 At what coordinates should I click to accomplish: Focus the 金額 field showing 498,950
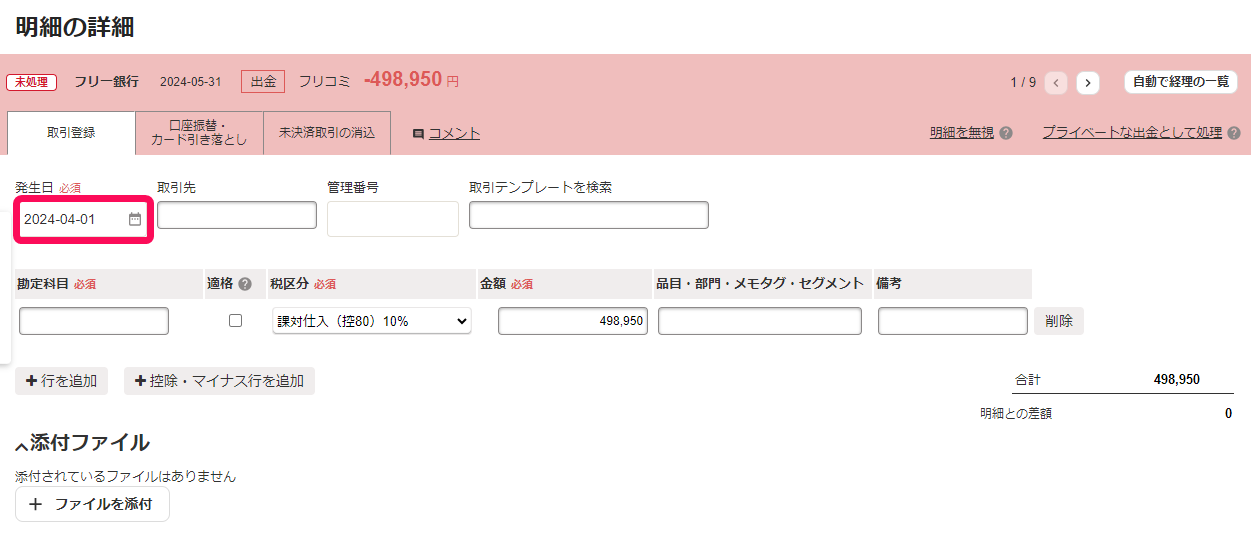tap(573, 321)
